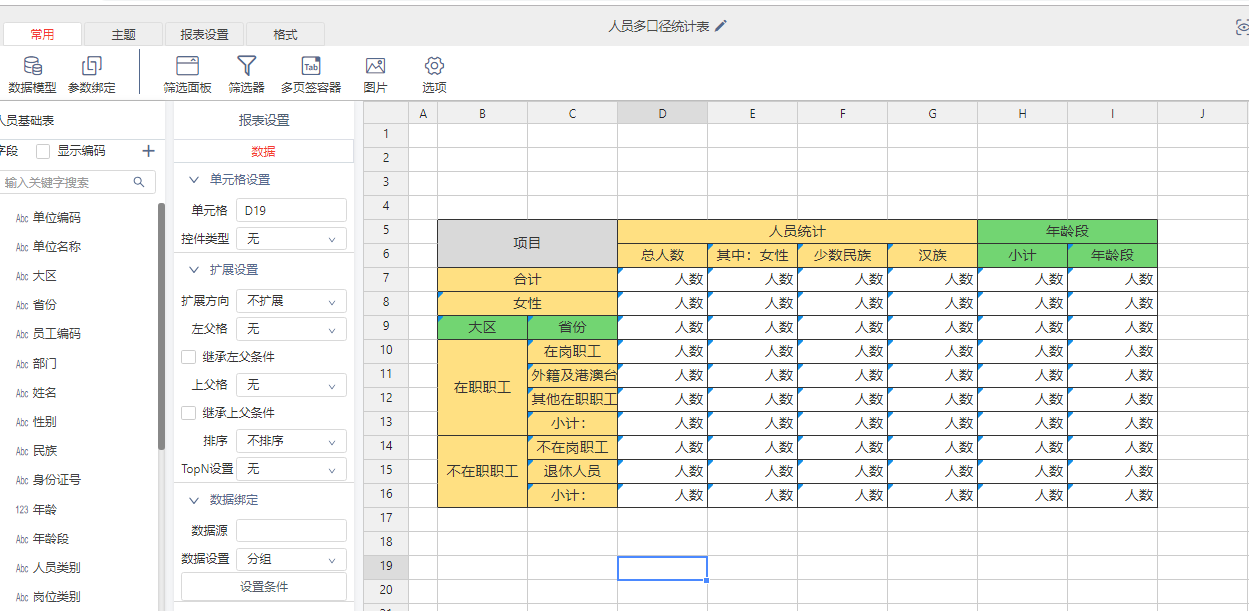Tick the 继承上父条件 checkbox
This screenshot has height=611, width=1249.
click(x=188, y=413)
